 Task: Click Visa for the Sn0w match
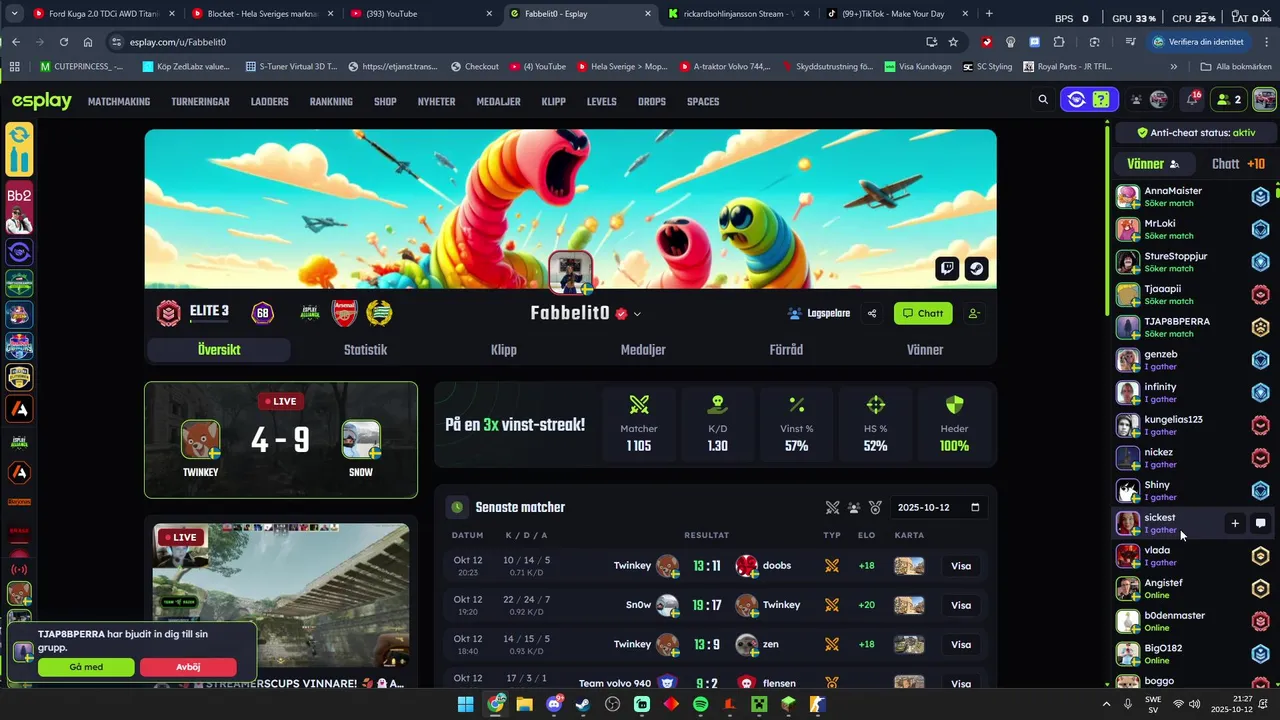pyautogui.click(x=961, y=605)
